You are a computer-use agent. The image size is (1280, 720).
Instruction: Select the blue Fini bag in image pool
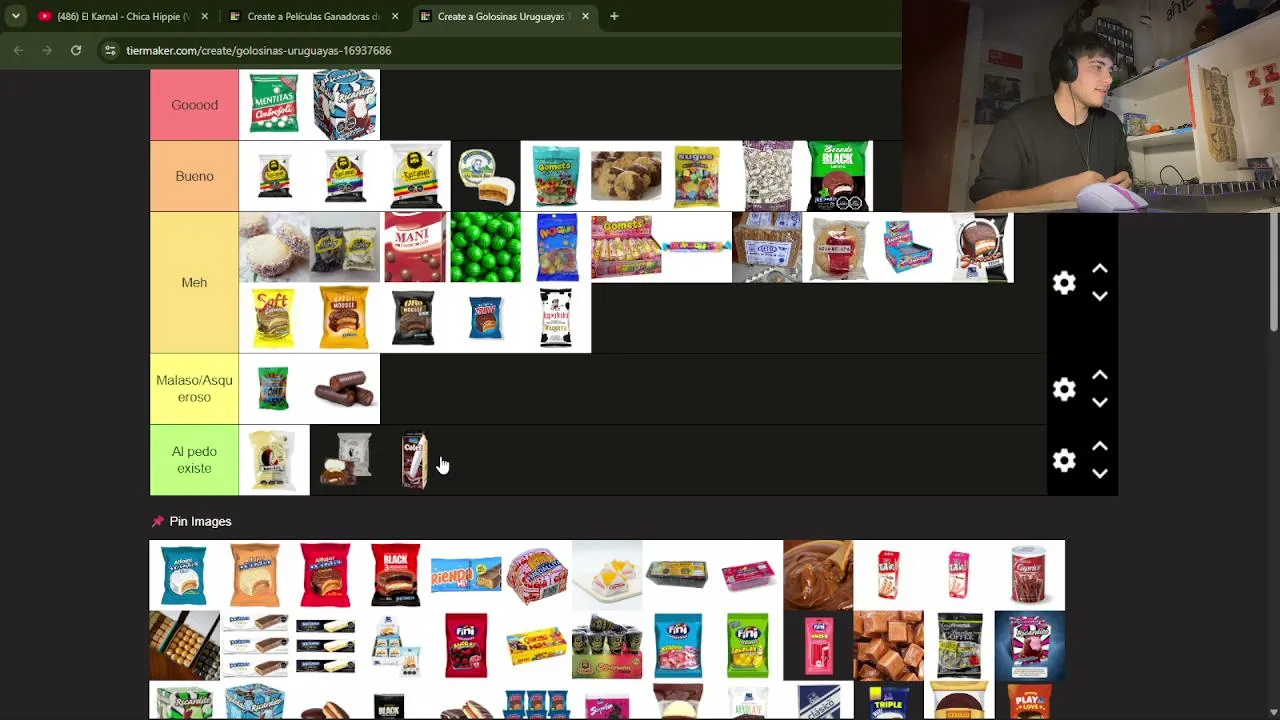point(678,646)
